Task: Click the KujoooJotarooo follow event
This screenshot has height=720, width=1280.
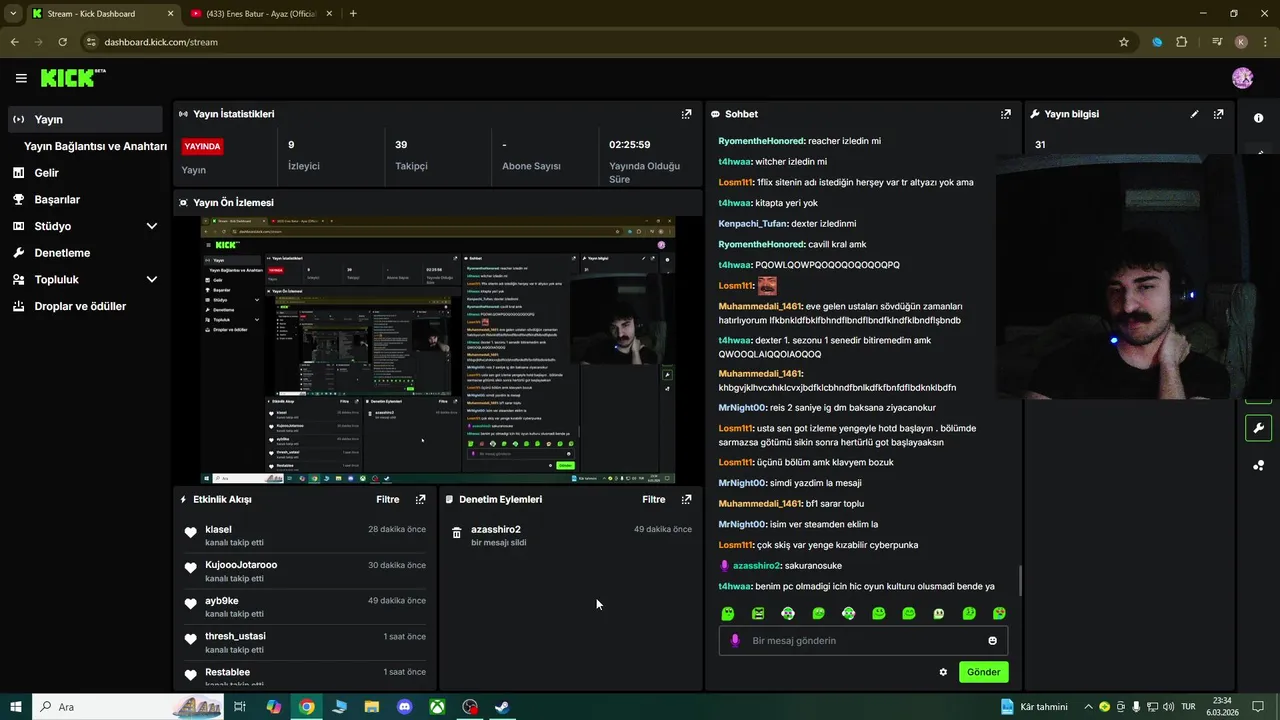Action: (x=305, y=571)
